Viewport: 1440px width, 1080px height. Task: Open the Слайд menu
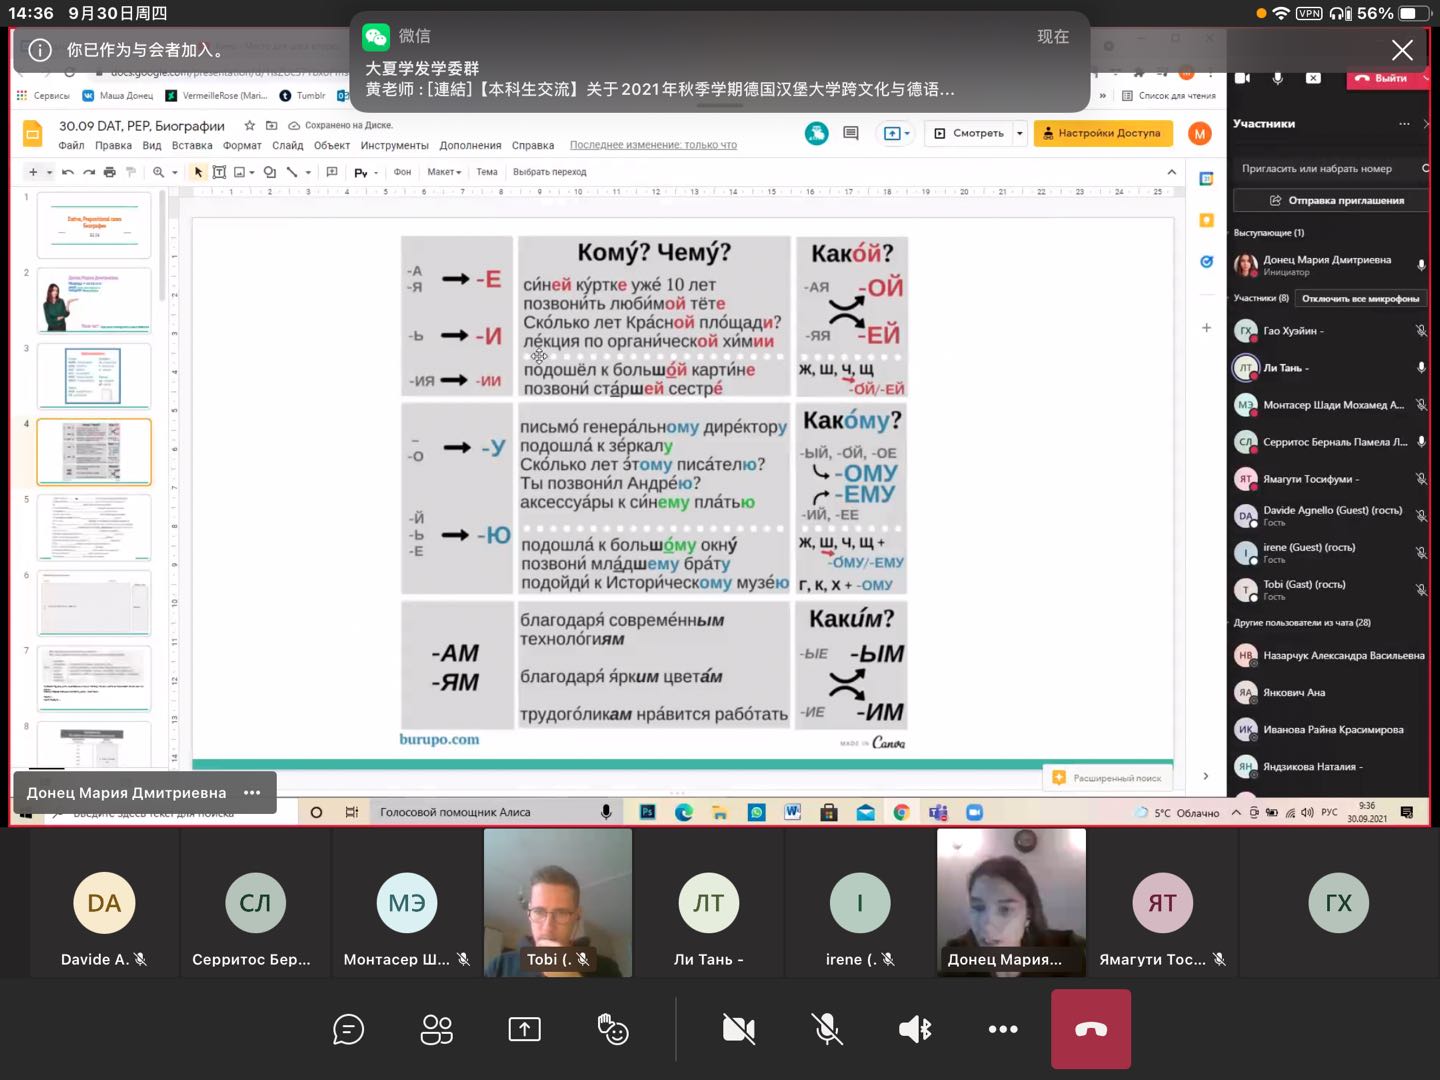coord(287,145)
